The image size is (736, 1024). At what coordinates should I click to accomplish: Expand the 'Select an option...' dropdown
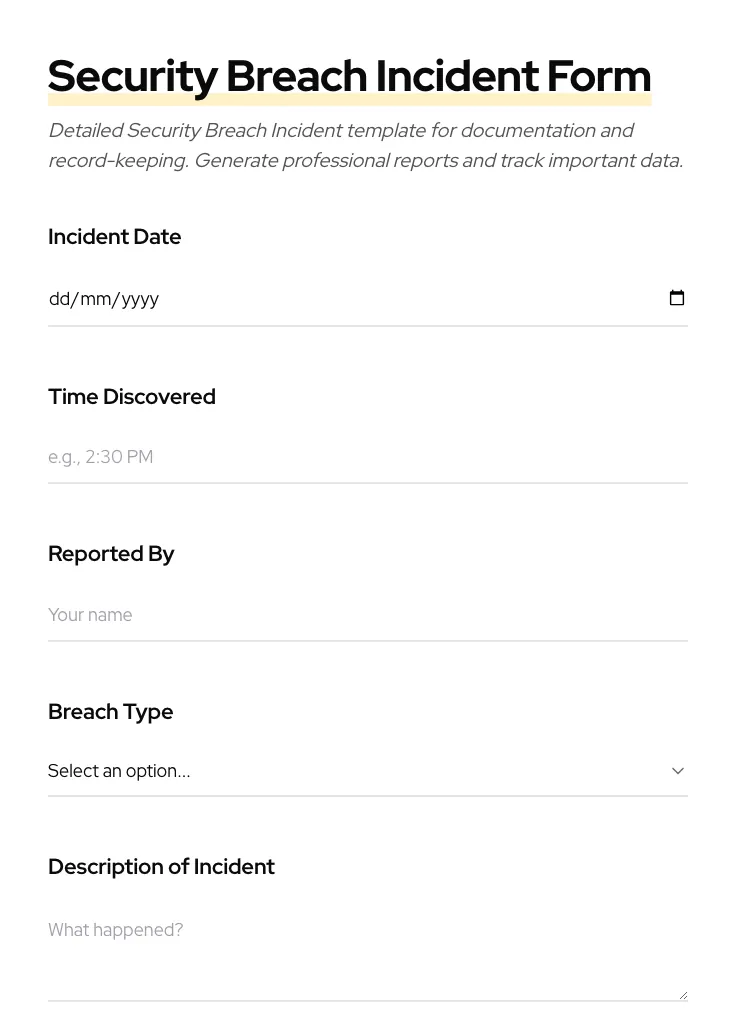(x=368, y=771)
